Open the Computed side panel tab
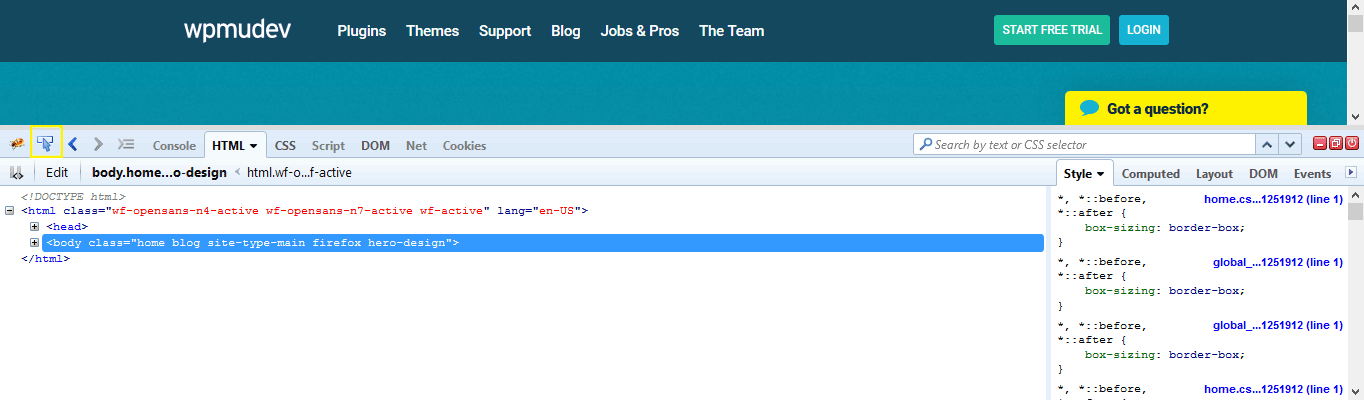This screenshot has width=1364, height=400. click(x=1151, y=173)
